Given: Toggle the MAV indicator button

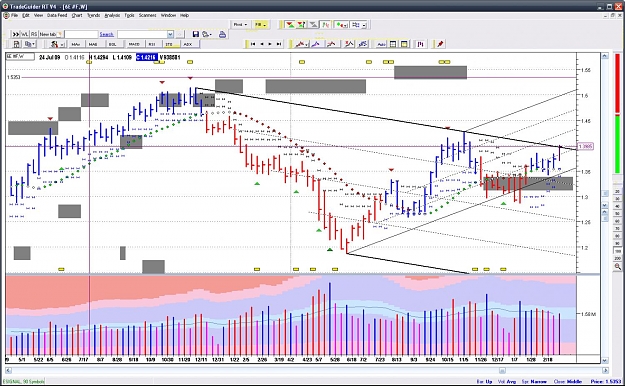Looking at the screenshot, I should [76, 44].
